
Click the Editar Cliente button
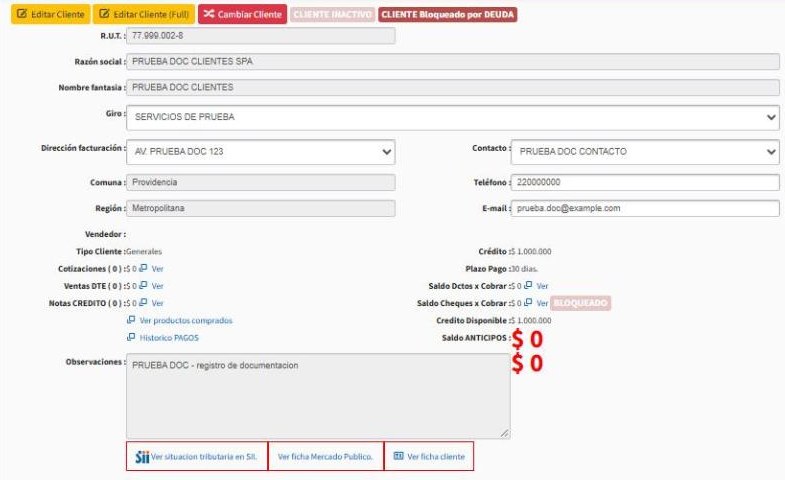click(x=51, y=14)
